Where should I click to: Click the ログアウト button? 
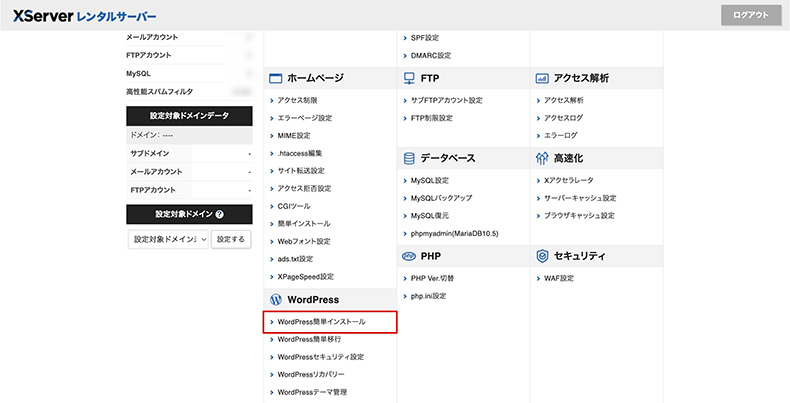click(750, 15)
